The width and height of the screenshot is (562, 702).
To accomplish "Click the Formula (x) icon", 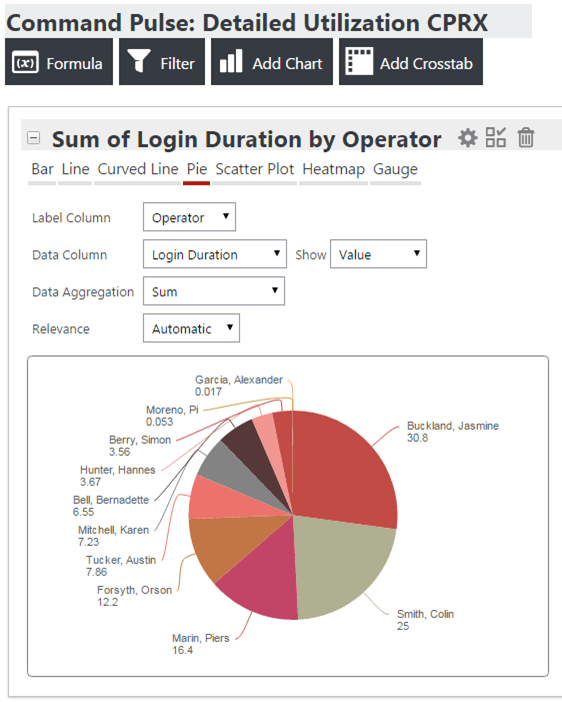I will click(26, 62).
